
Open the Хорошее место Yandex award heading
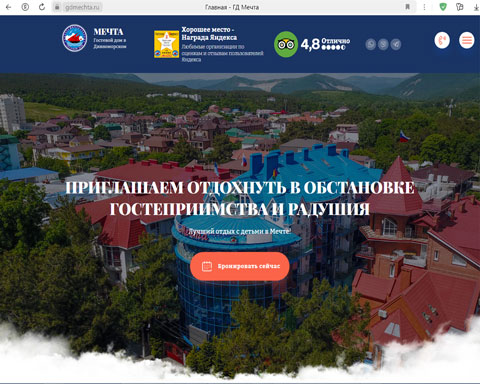[x=209, y=34]
